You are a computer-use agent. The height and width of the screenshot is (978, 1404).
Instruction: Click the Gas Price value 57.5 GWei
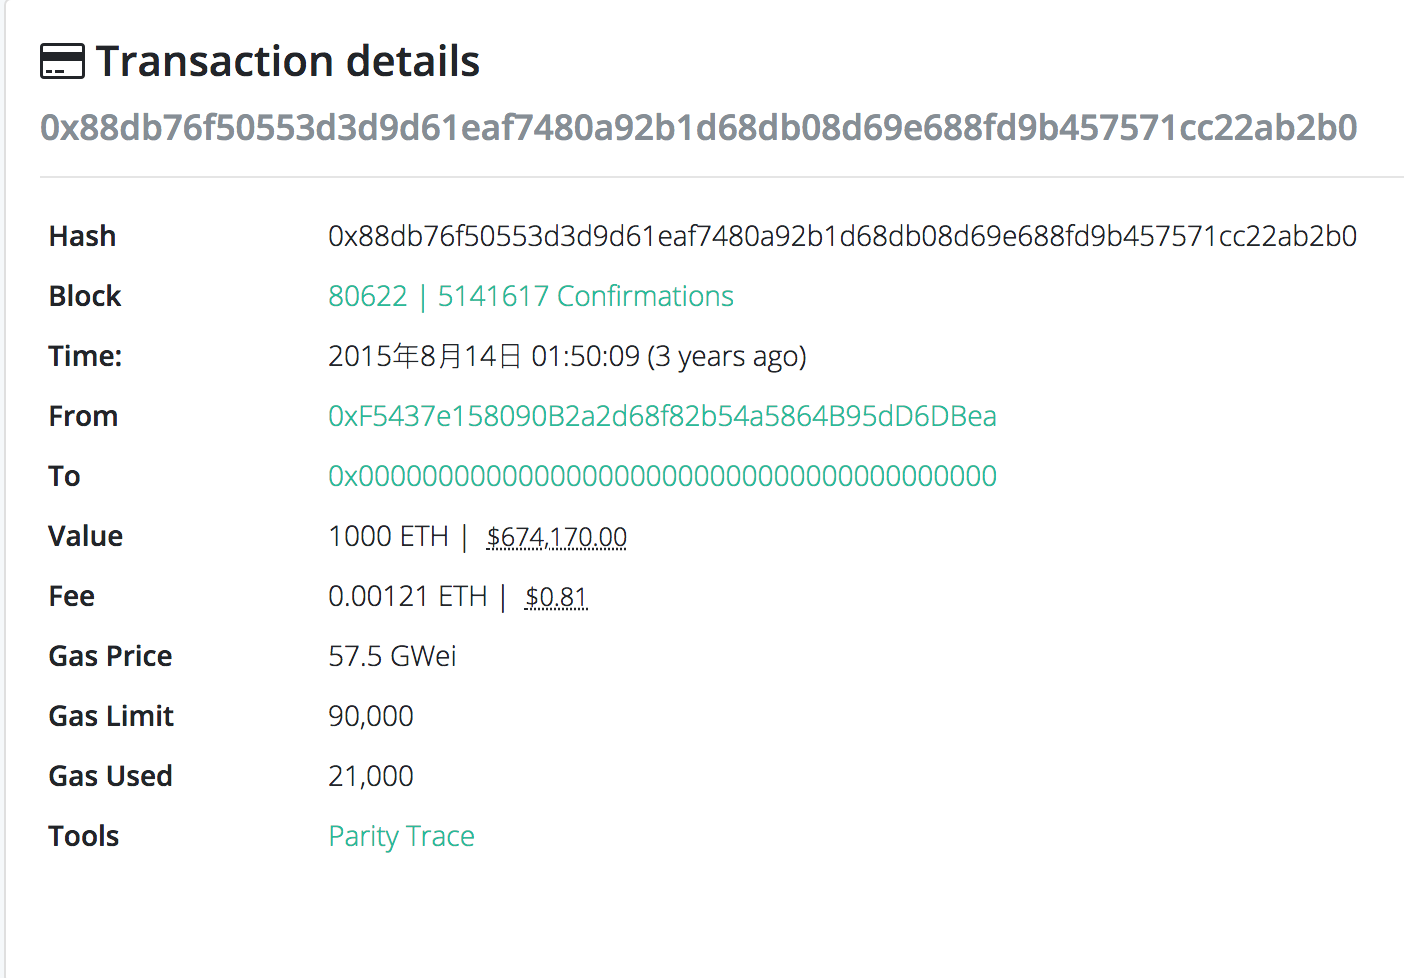click(x=393, y=656)
